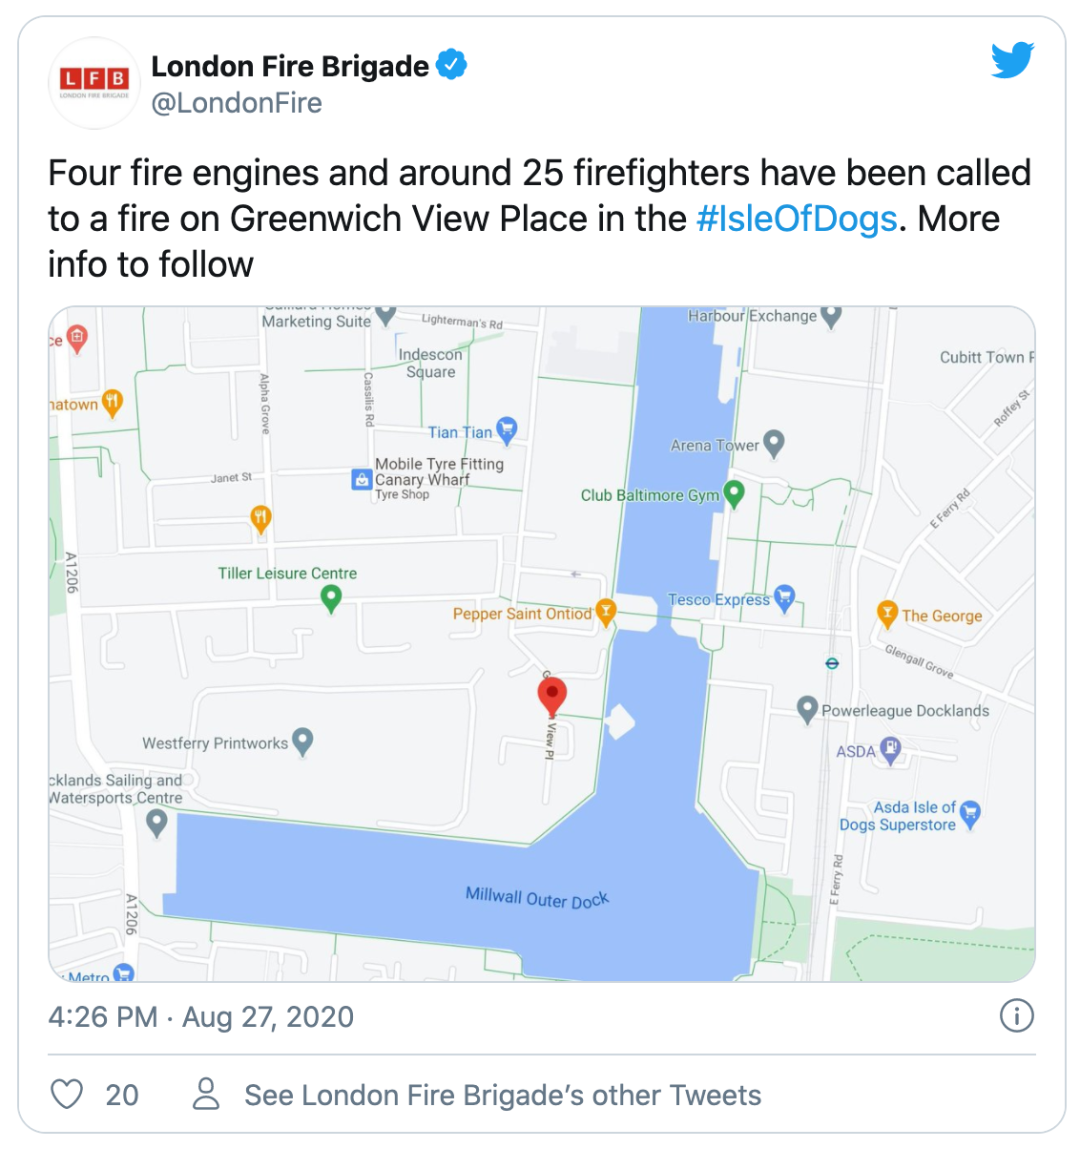
Task: Click the Westferry Printworks map pin
Action: [302, 741]
